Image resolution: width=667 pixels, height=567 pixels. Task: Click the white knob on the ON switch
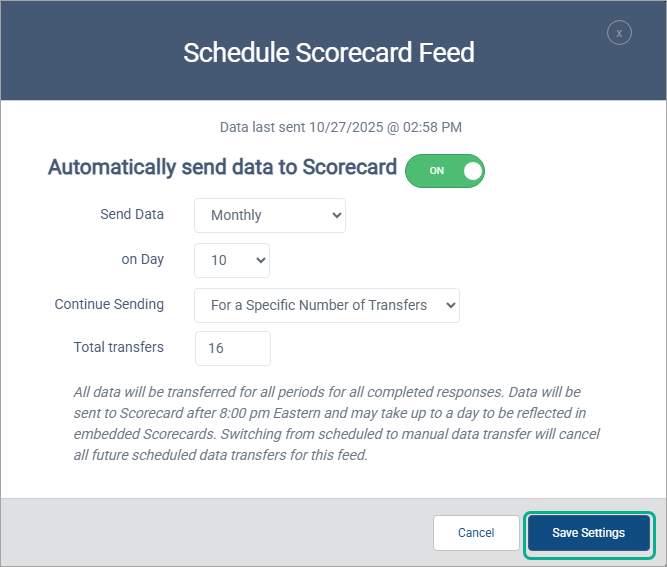(472, 171)
